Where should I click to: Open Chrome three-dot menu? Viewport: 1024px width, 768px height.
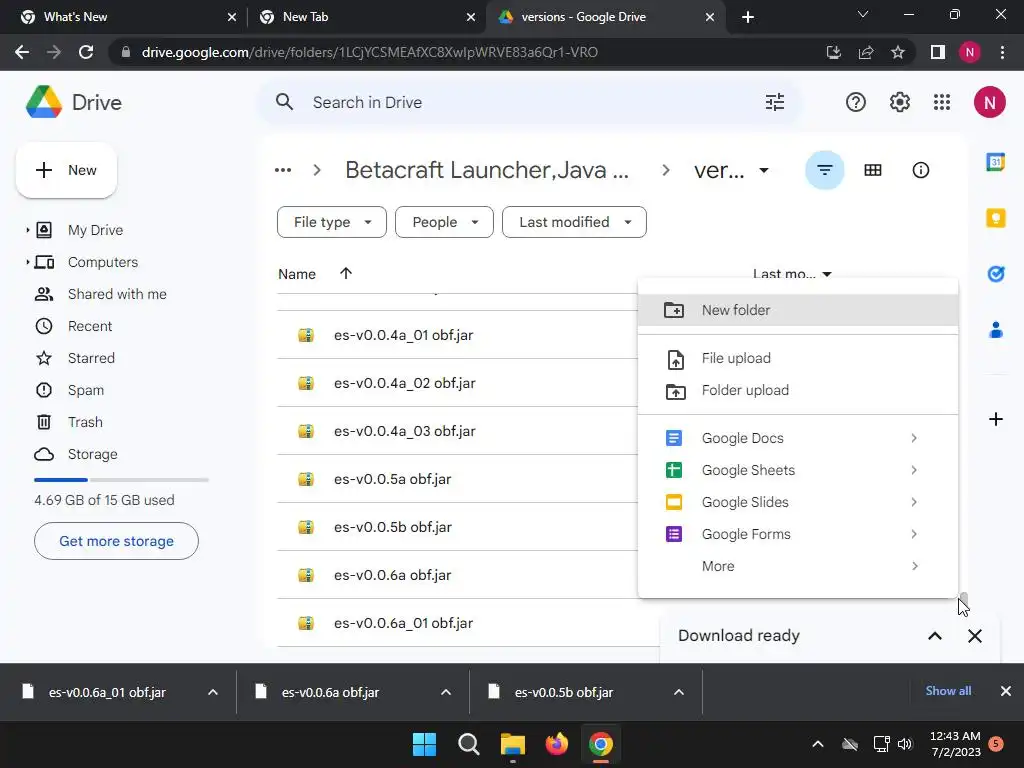coord(1002,52)
